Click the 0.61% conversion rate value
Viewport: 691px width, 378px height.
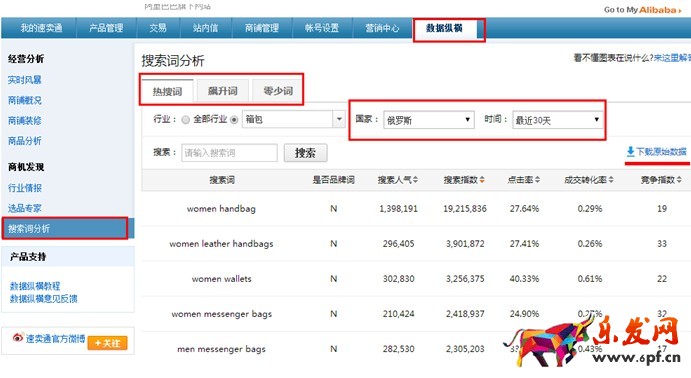590,279
